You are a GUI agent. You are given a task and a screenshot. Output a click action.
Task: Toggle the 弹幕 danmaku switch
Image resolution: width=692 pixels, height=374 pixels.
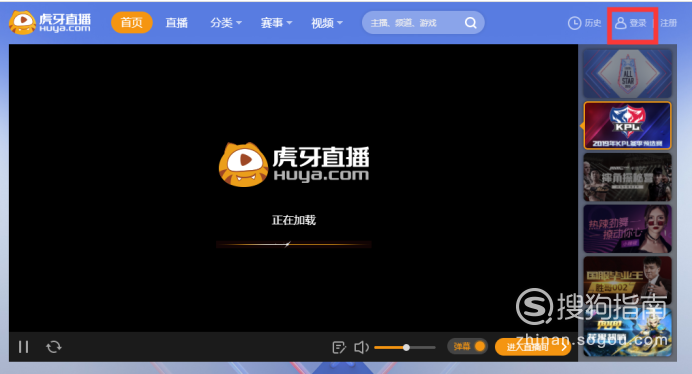[467, 347]
